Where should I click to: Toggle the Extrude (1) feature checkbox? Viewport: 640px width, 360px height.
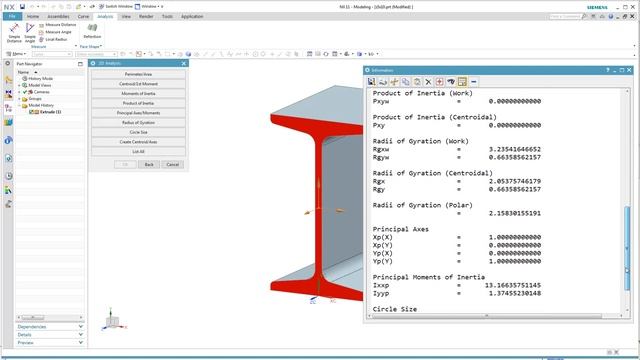[31, 112]
